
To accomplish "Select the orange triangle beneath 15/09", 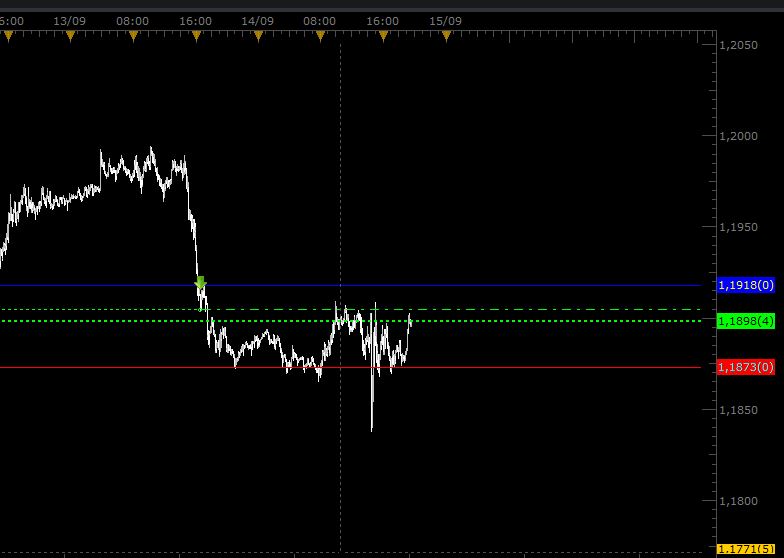I will 446,37.
